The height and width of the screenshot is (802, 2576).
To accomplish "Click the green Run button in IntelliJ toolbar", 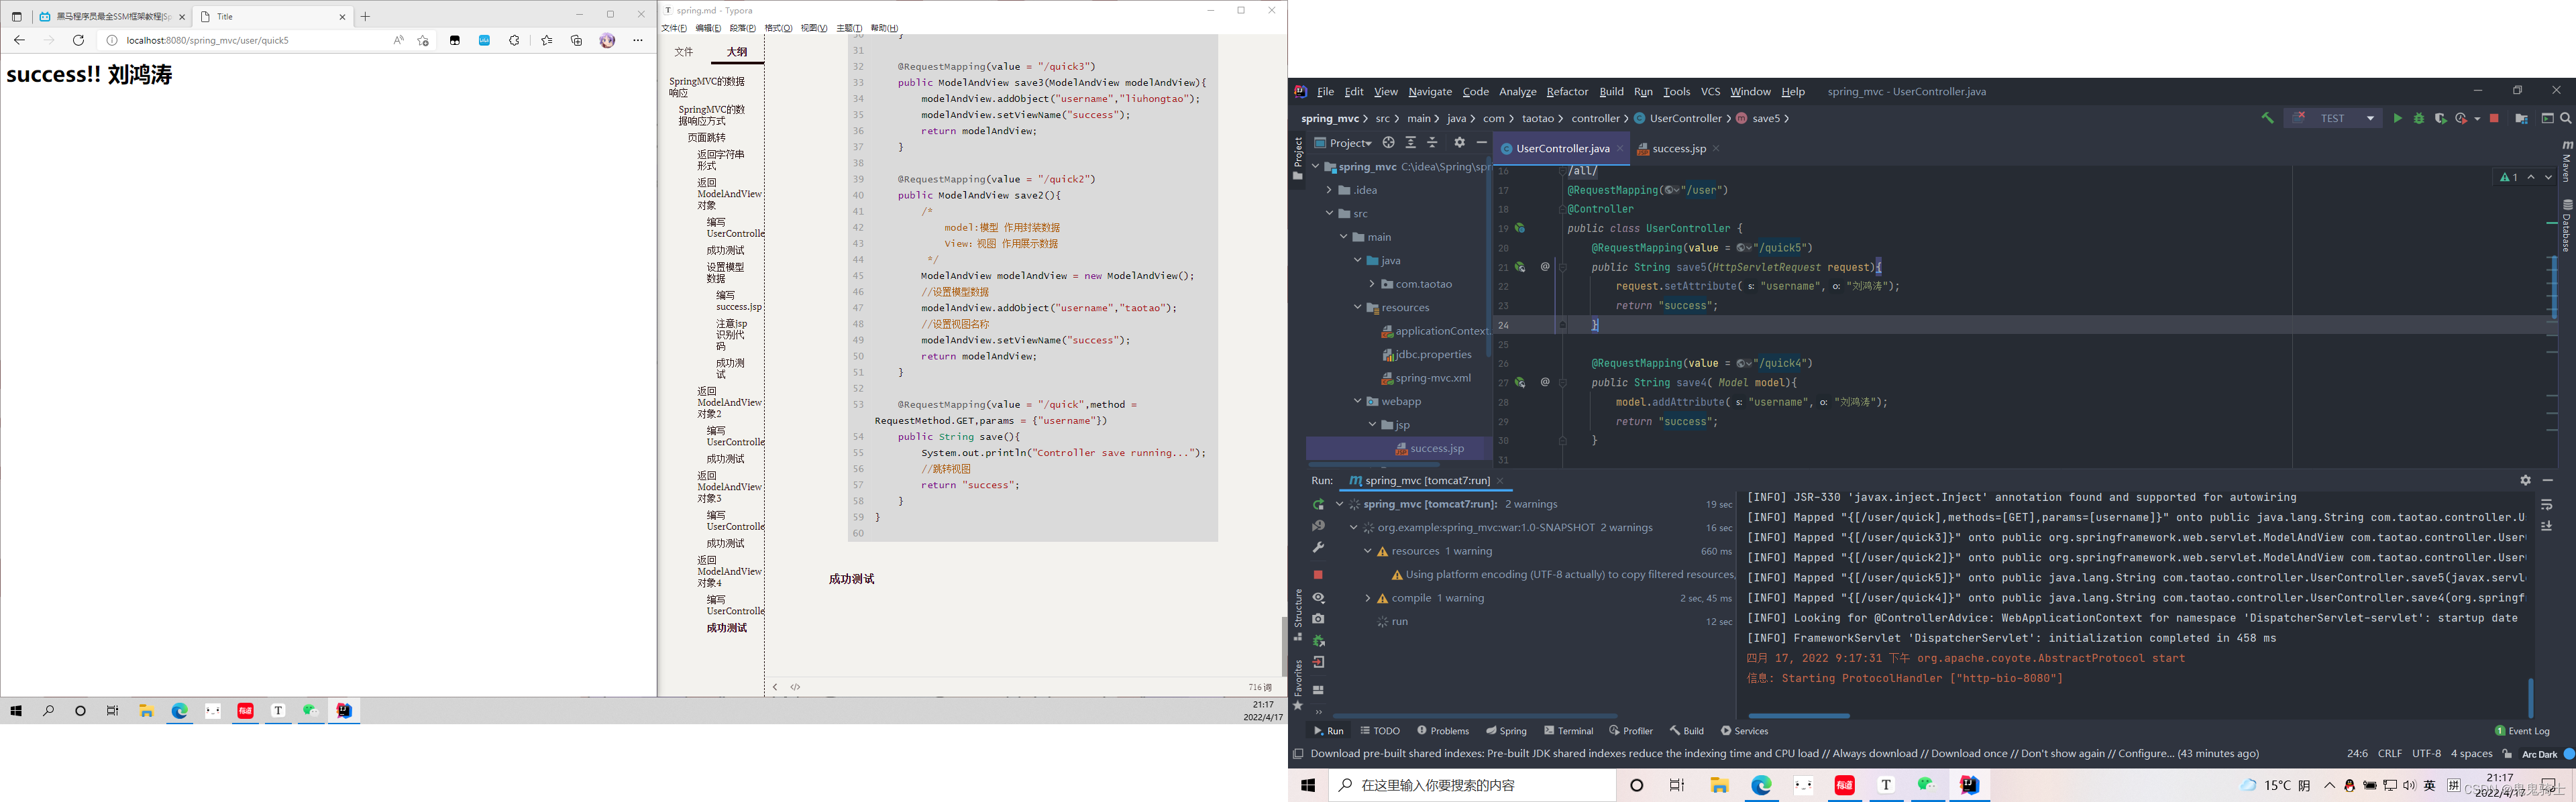I will [x=2397, y=119].
